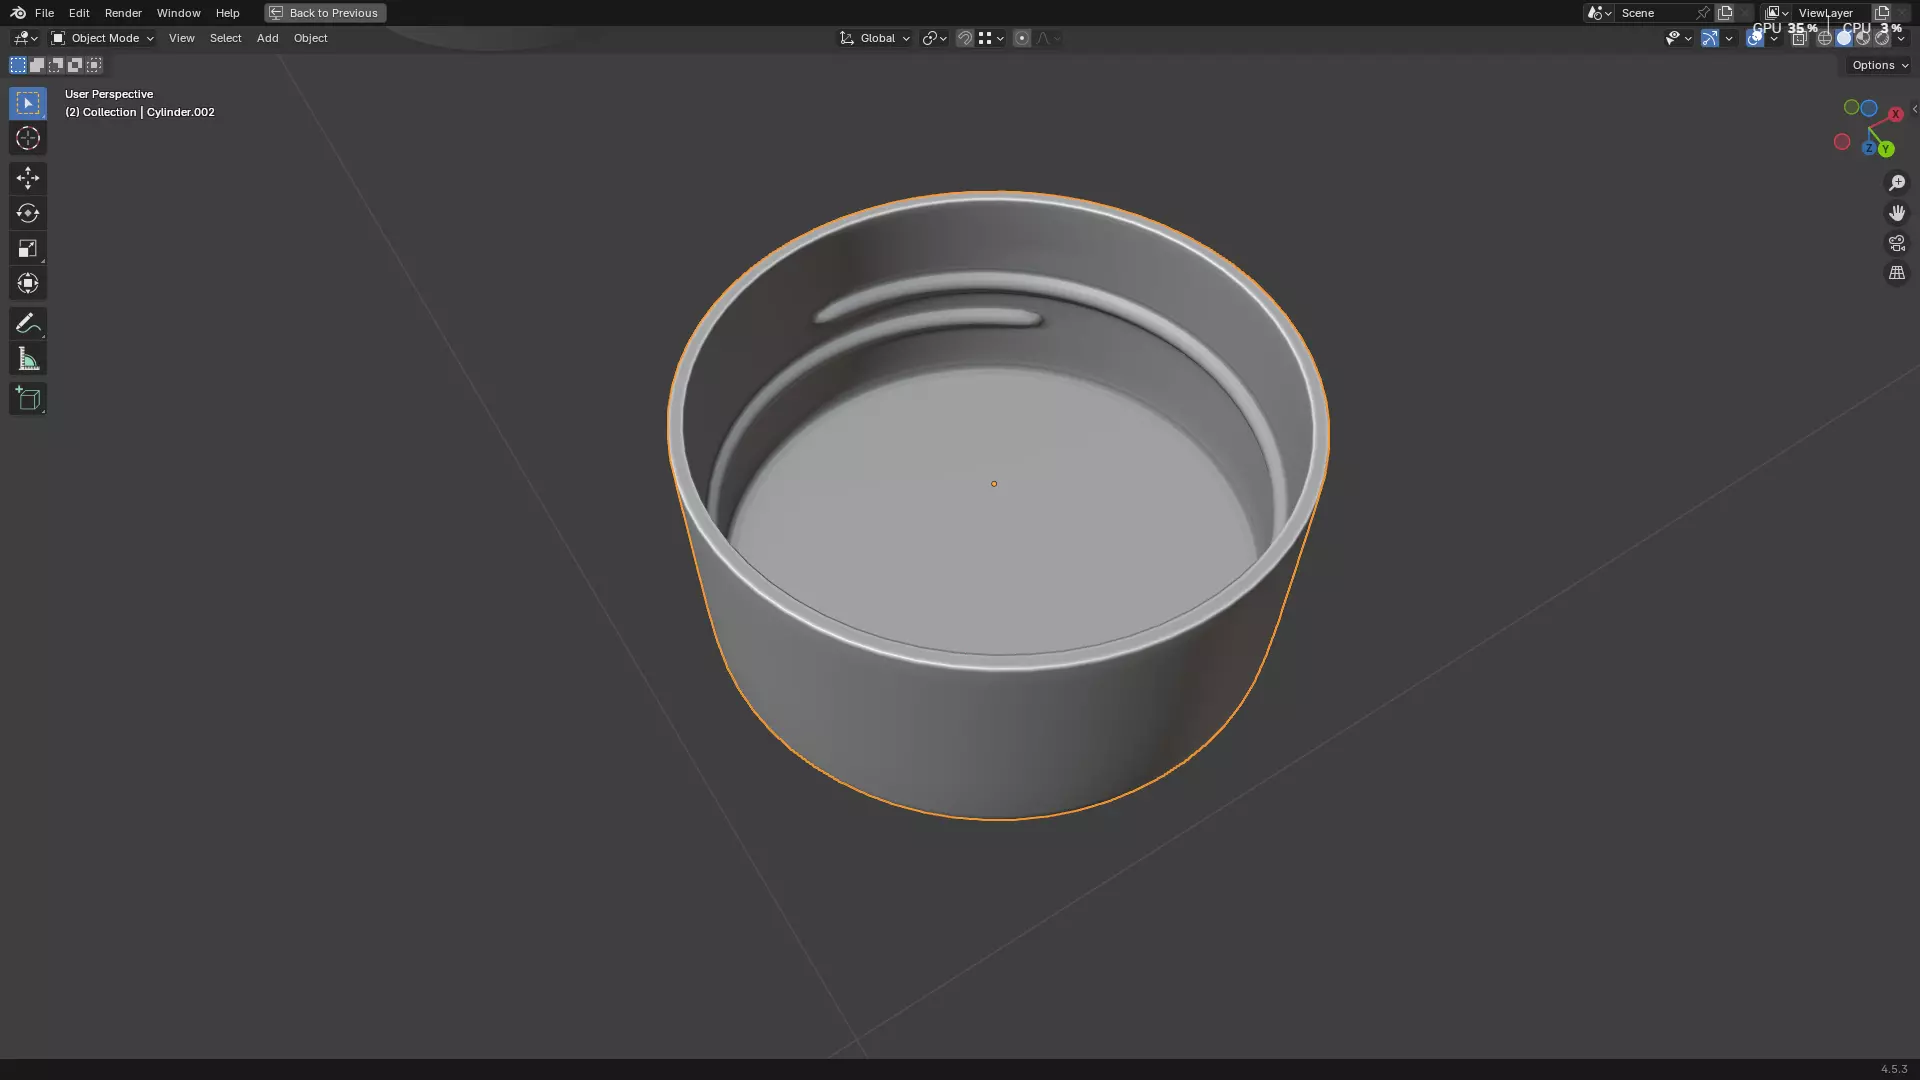Select the Scale tool
The width and height of the screenshot is (1920, 1080).
27,248
